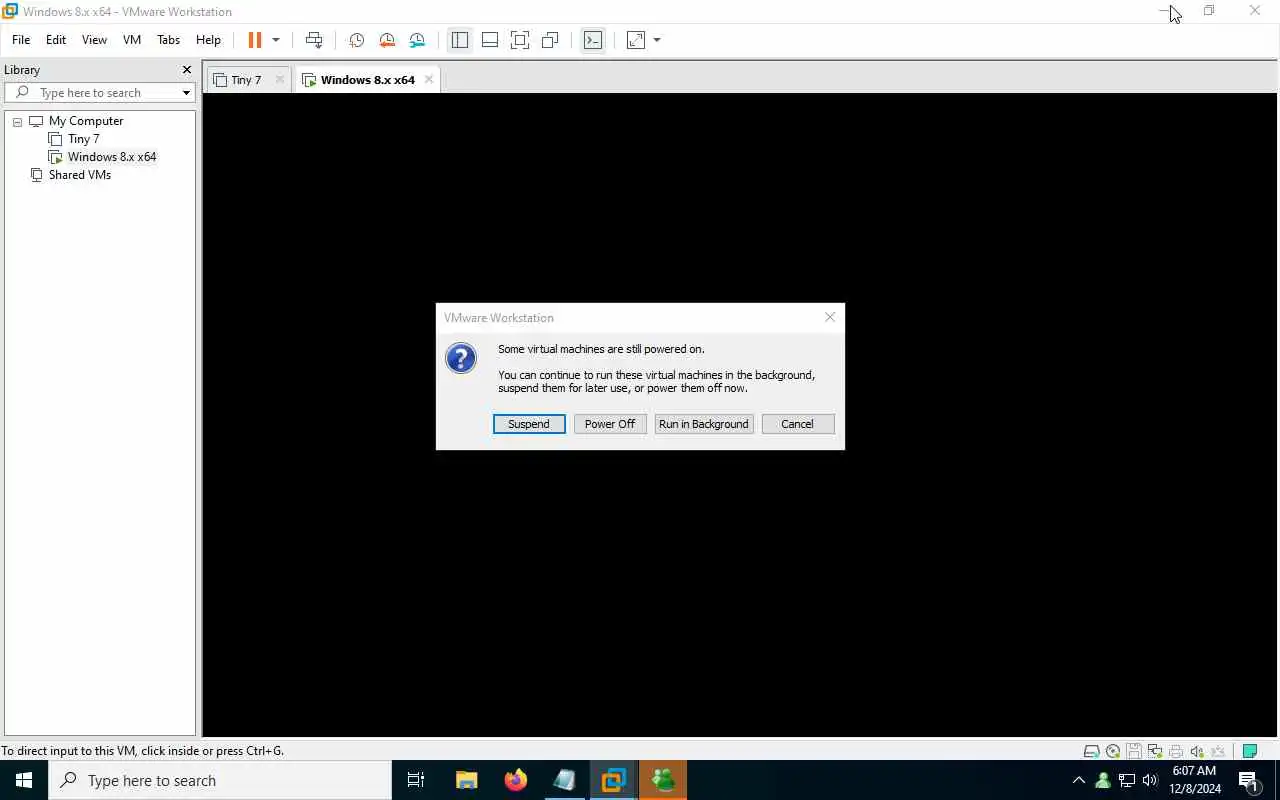Open the VM menu
The width and height of the screenshot is (1280, 800).
coord(132,40)
